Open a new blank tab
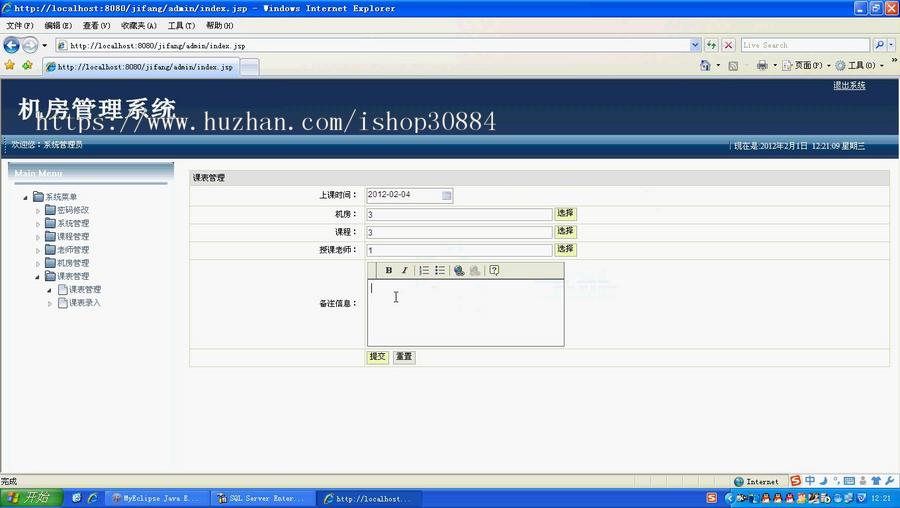 [x=249, y=67]
